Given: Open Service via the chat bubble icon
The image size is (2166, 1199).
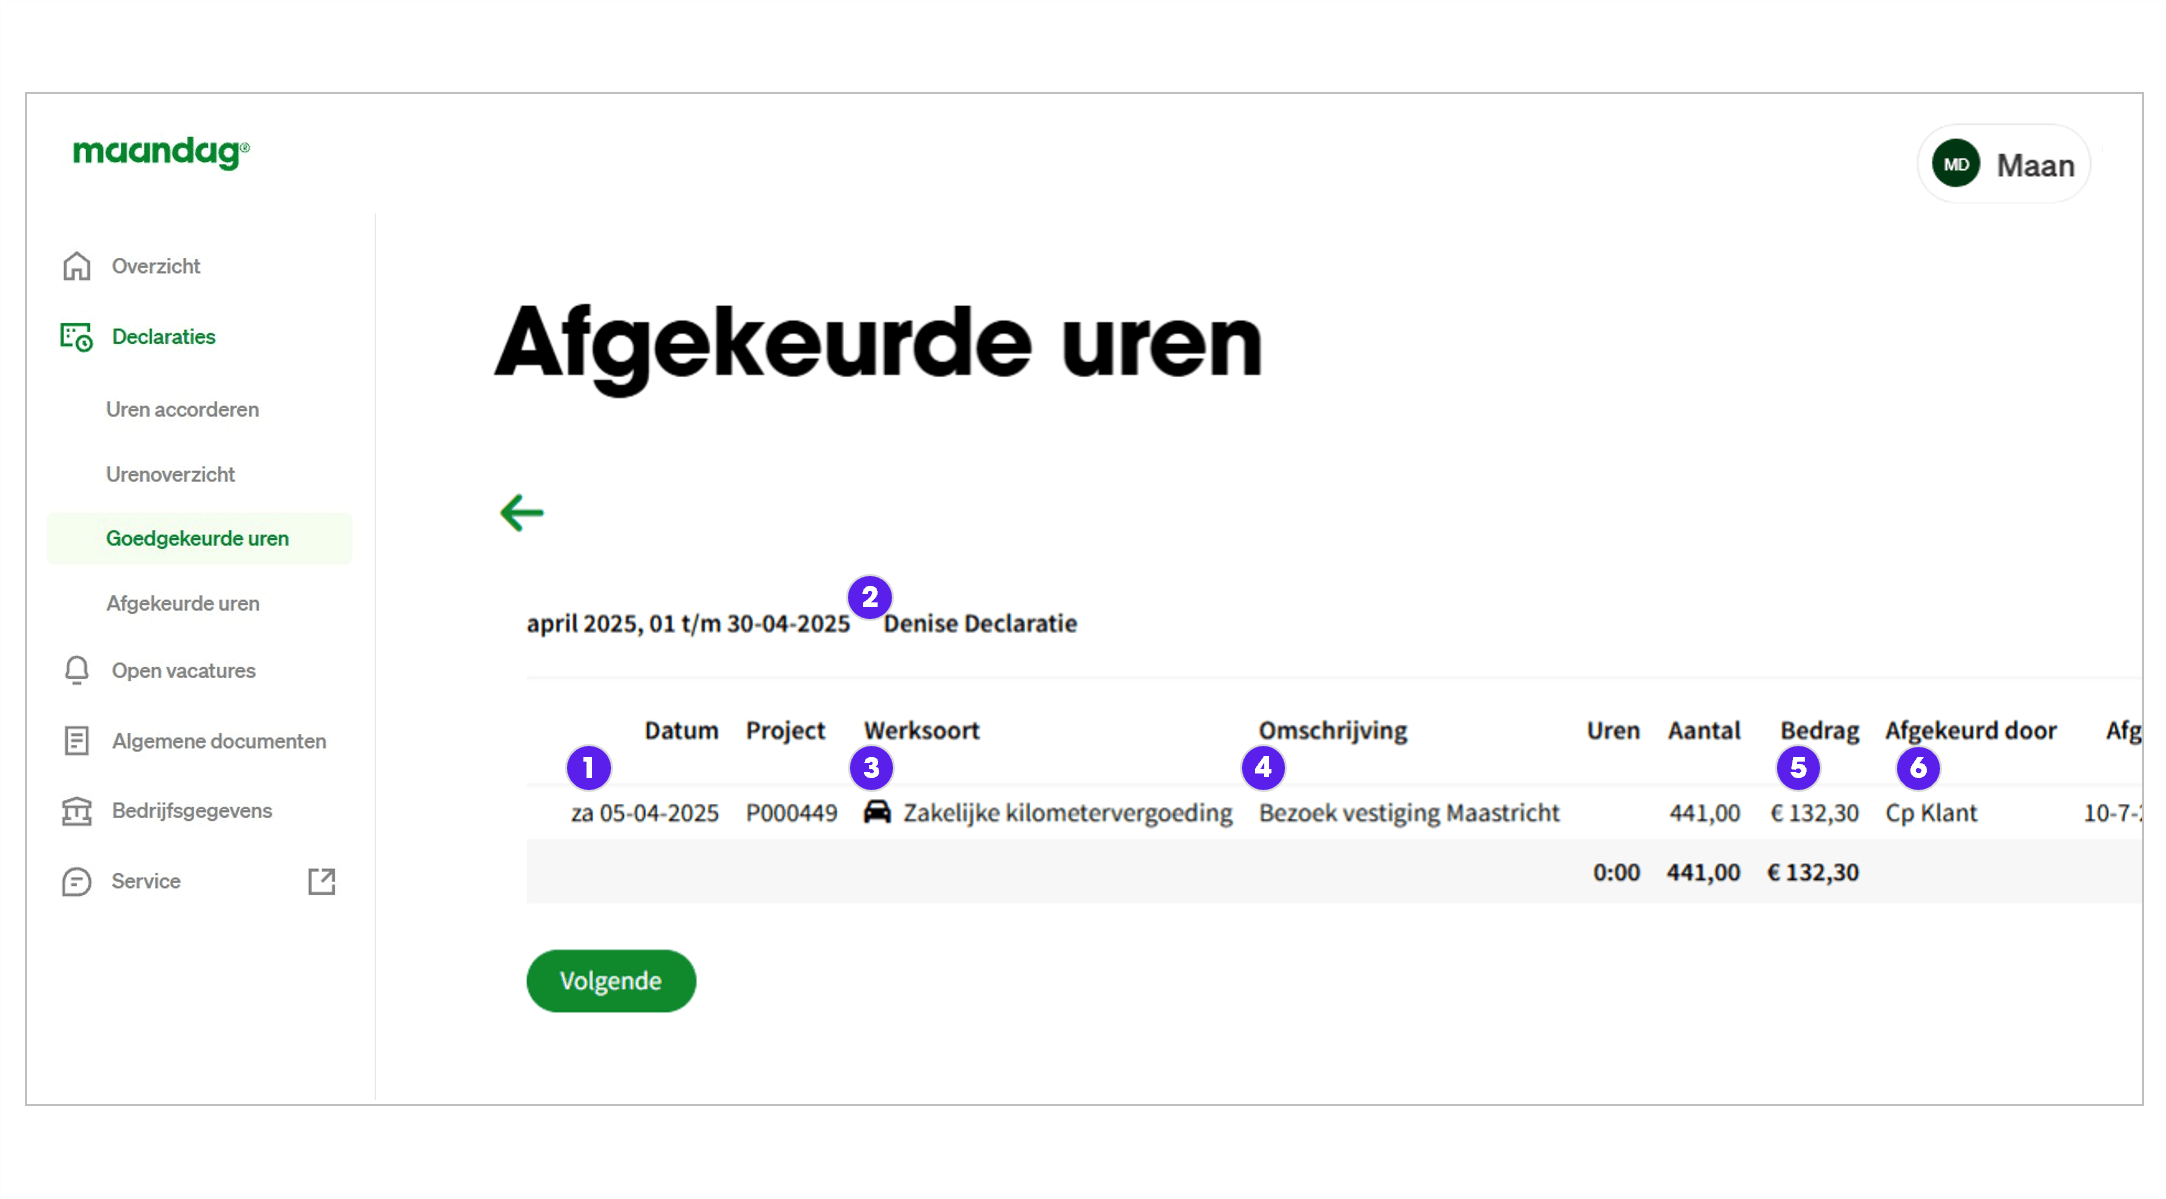Looking at the screenshot, I should pos(75,881).
